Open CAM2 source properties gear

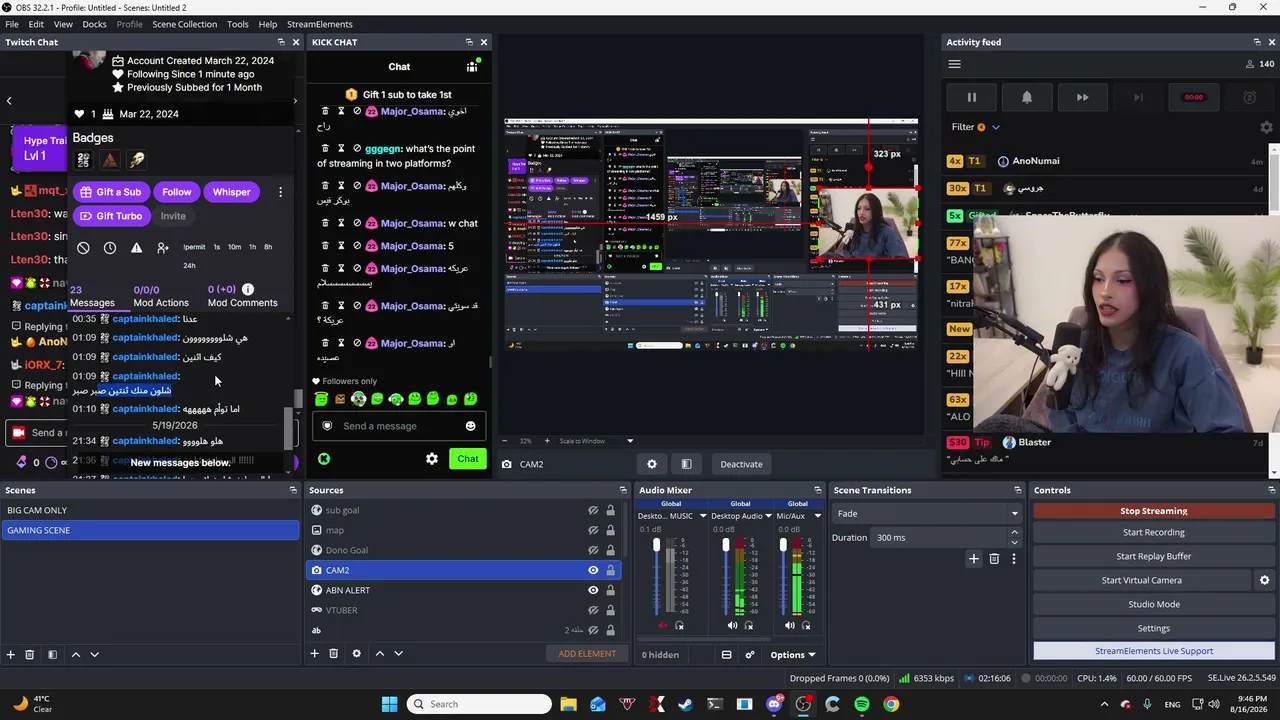[x=652, y=464]
